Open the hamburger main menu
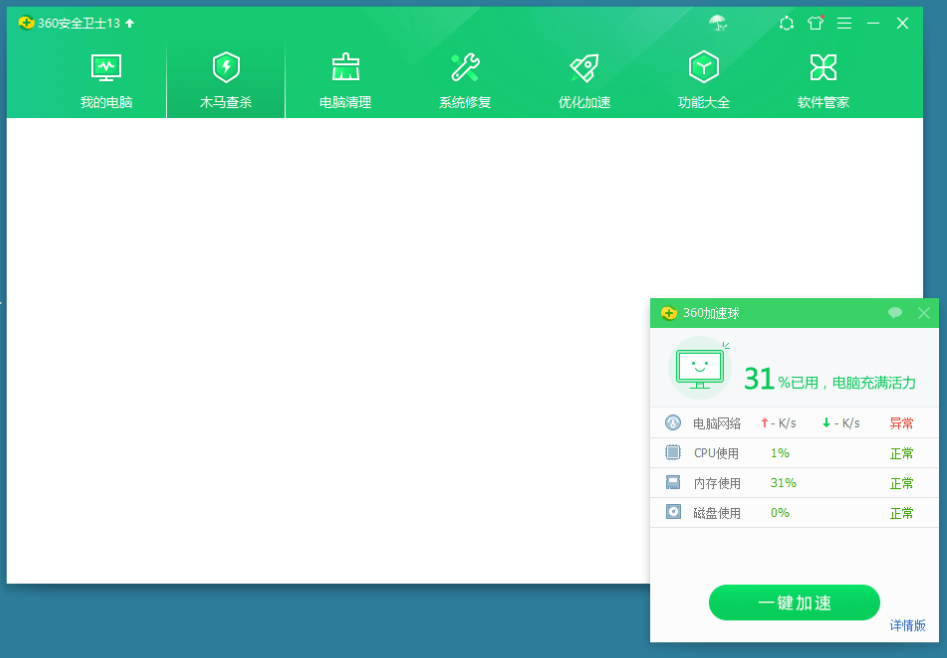 tap(843, 23)
